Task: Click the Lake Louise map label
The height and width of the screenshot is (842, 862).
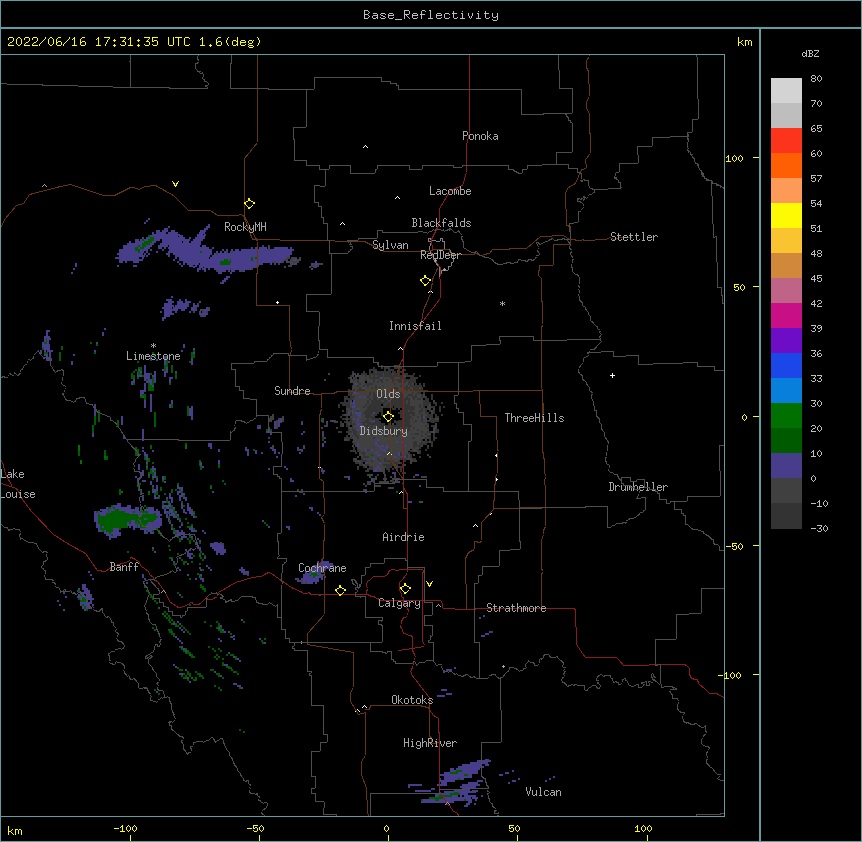Action: pos(17,484)
